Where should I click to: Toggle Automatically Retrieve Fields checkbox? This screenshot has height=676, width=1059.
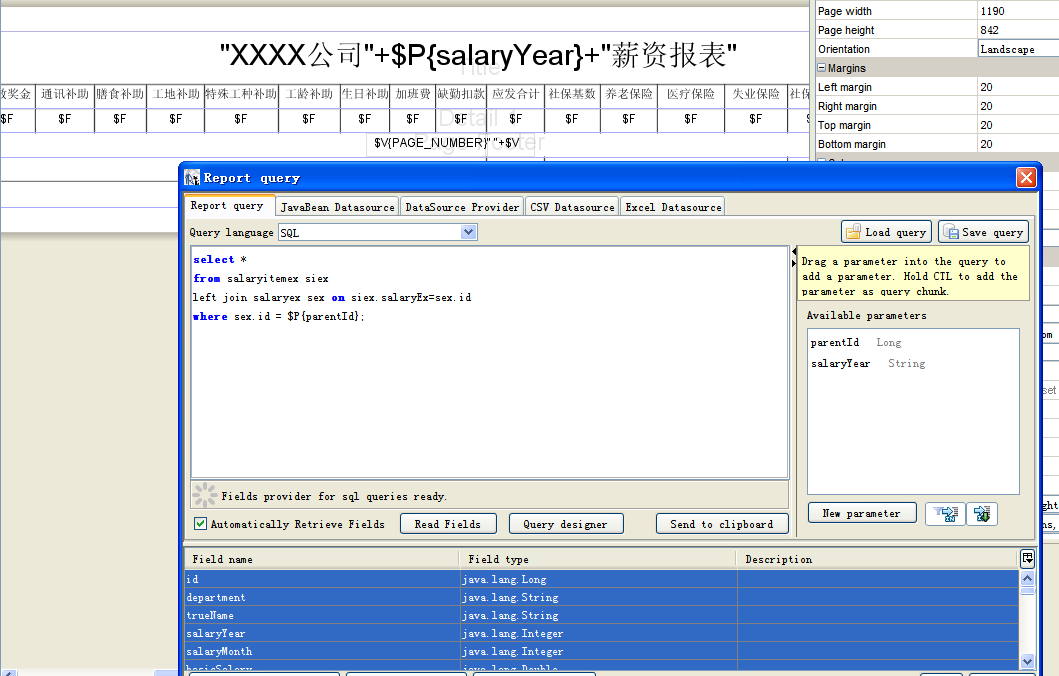[x=201, y=524]
